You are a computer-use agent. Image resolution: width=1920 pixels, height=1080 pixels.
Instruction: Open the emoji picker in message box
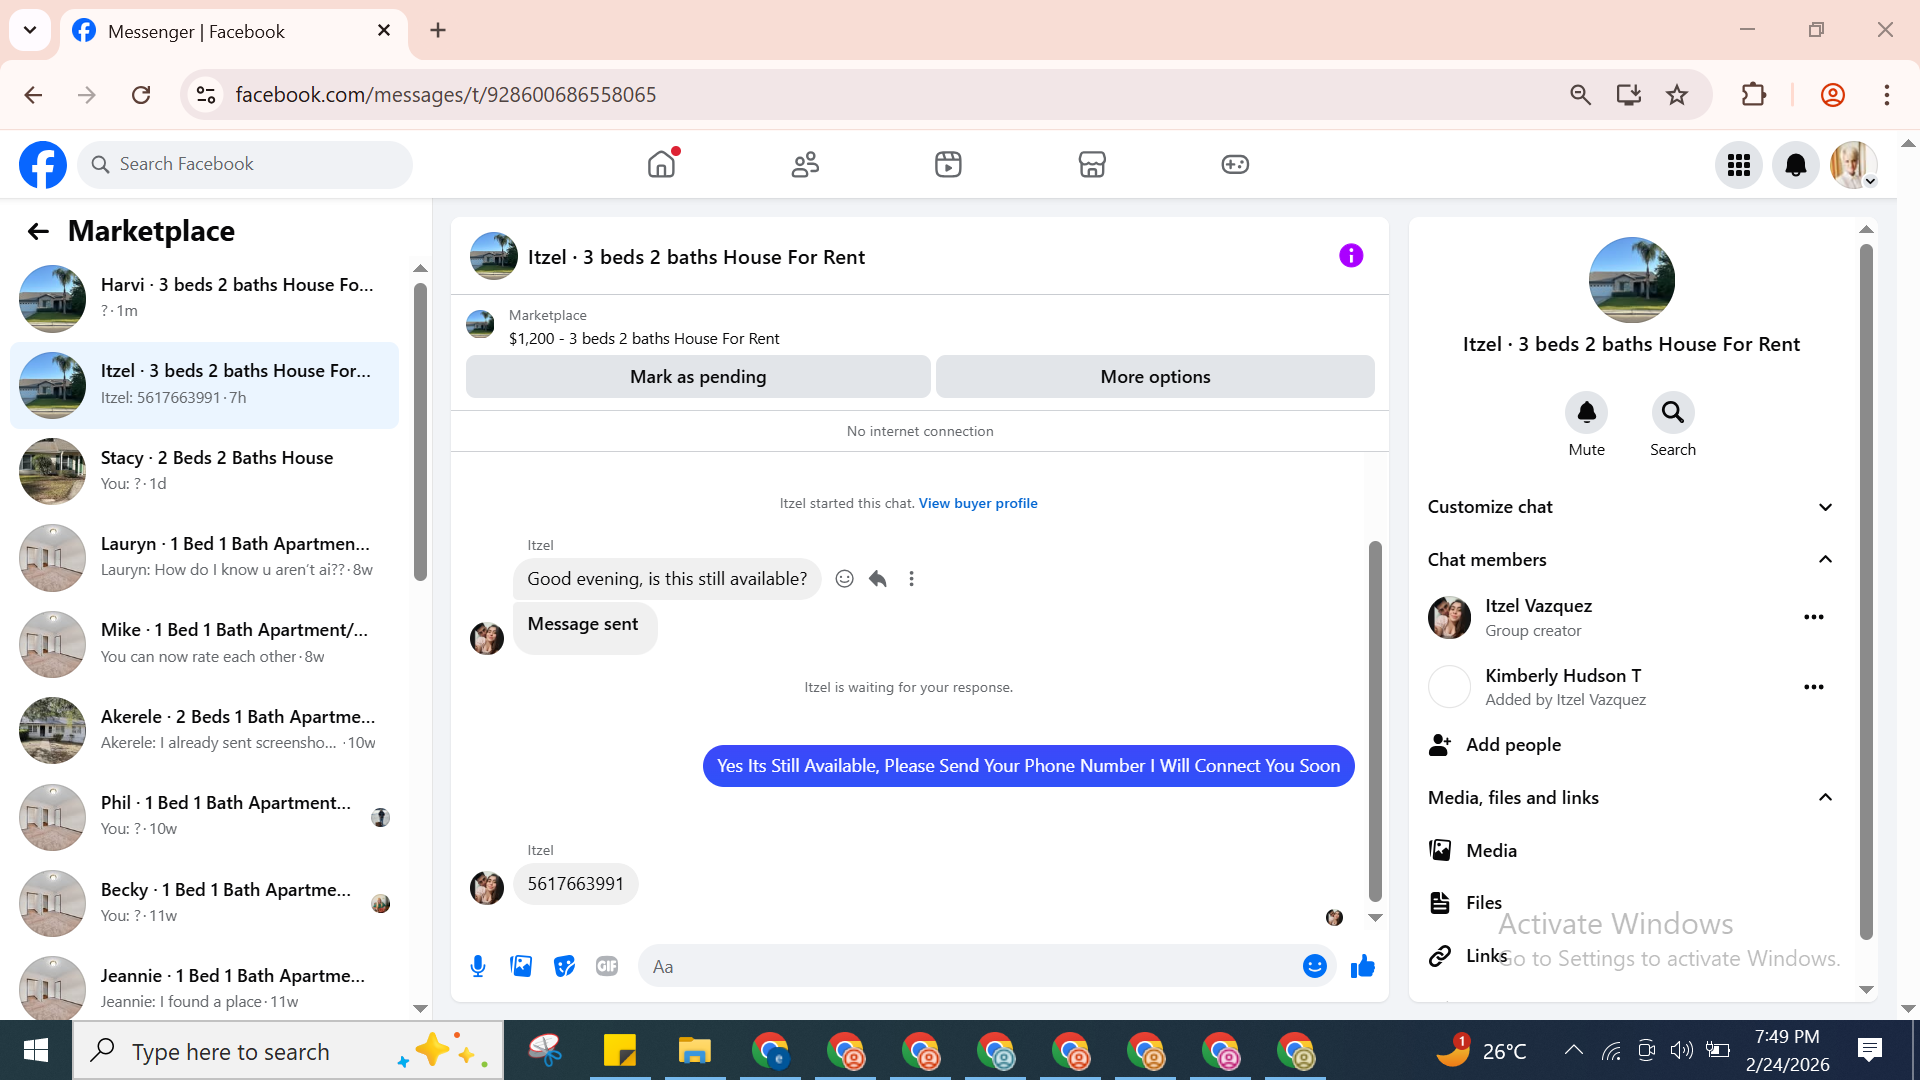[x=1314, y=966]
